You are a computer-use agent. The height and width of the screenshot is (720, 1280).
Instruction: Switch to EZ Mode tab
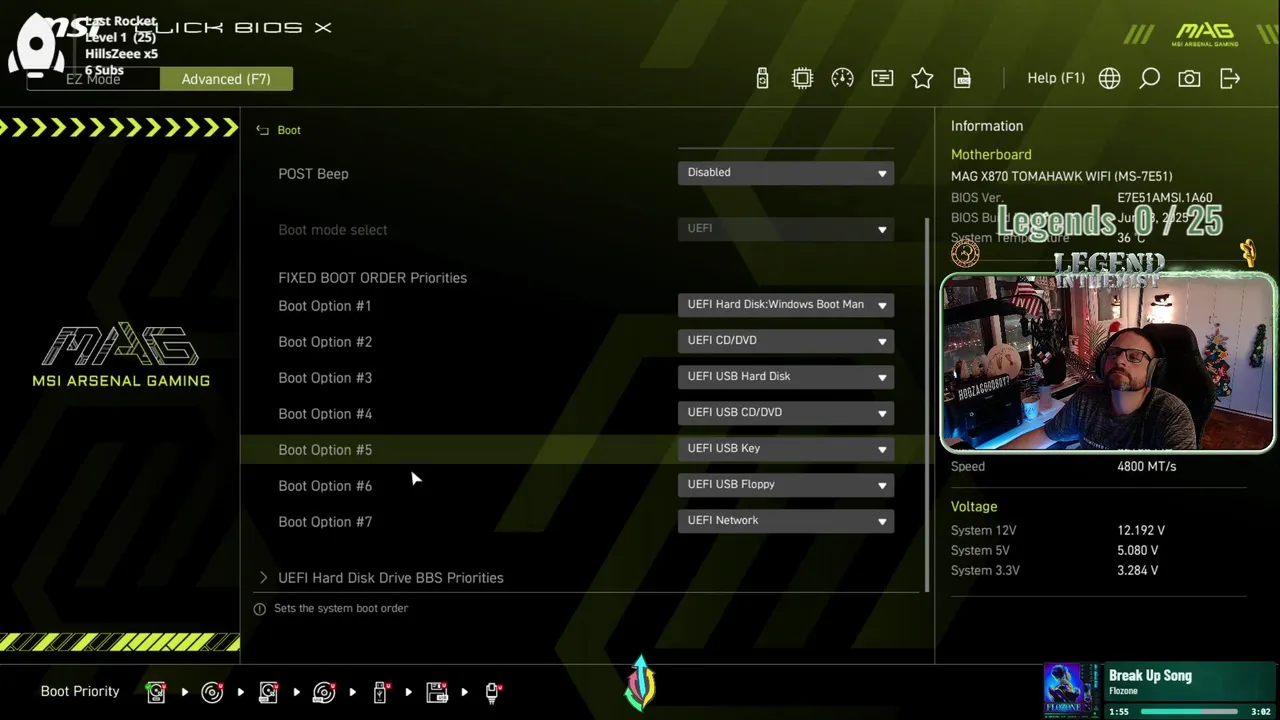point(93,79)
